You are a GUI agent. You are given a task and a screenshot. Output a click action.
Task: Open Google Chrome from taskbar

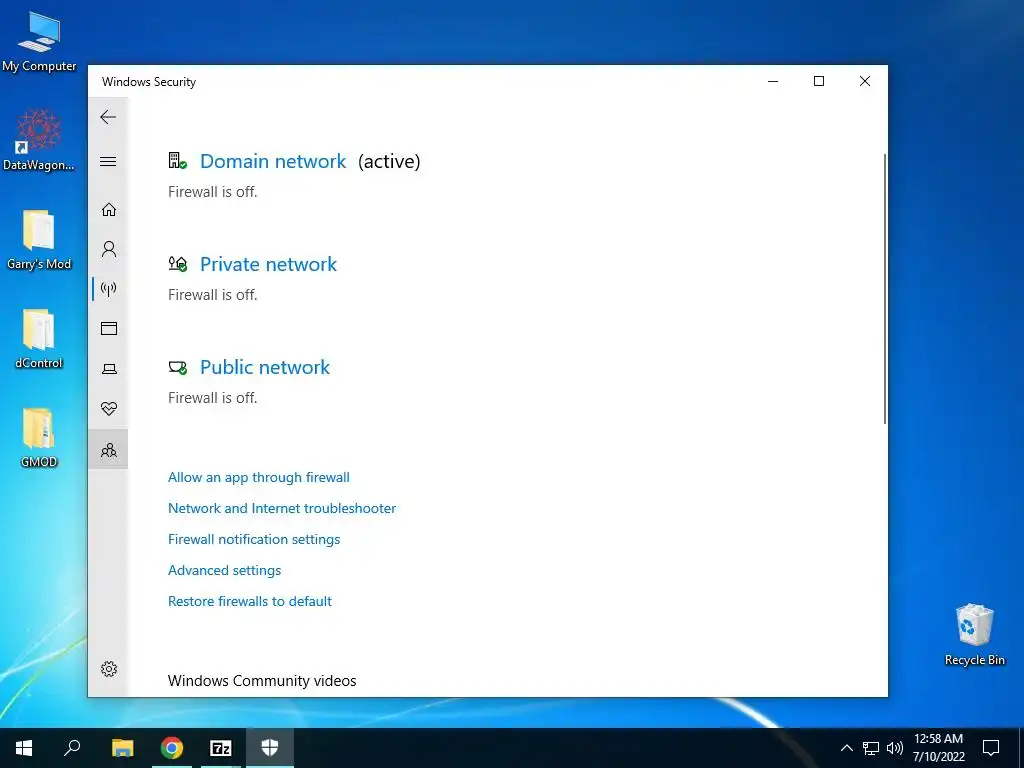172,748
